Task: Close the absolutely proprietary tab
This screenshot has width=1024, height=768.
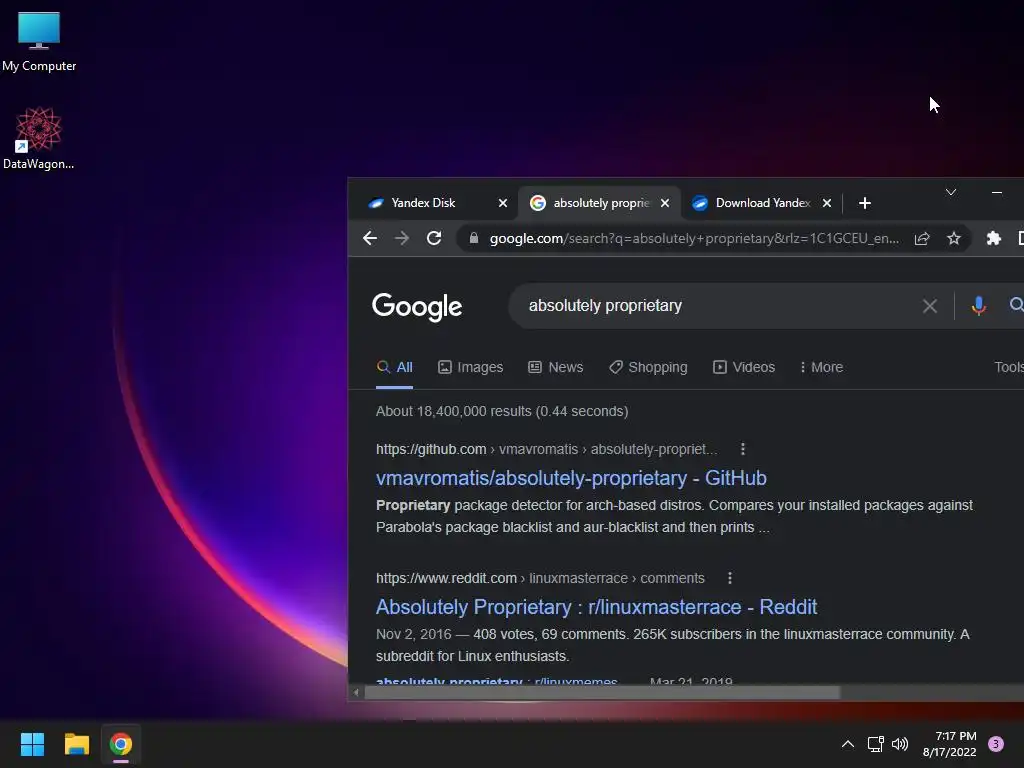Action: [664, 203]
